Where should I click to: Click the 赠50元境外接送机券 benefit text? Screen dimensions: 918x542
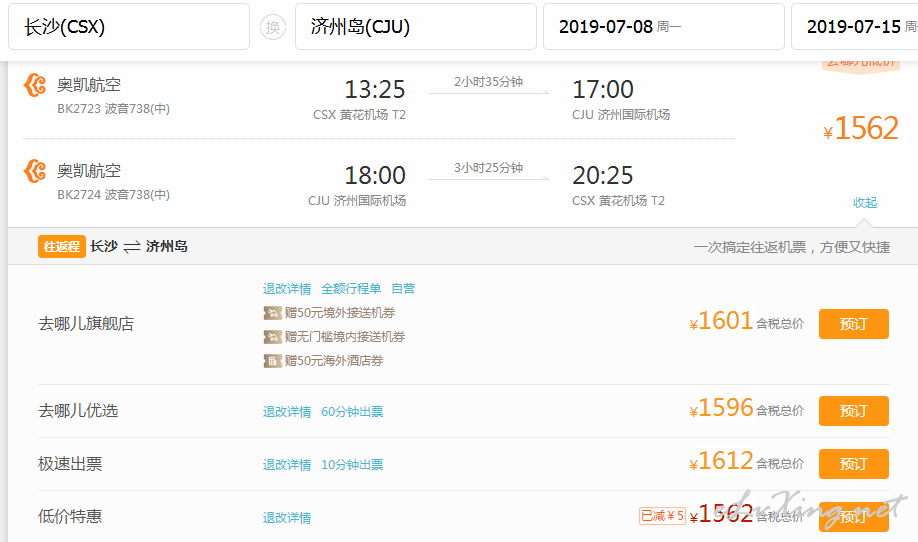pyautogui.click(x=340, y=313)
